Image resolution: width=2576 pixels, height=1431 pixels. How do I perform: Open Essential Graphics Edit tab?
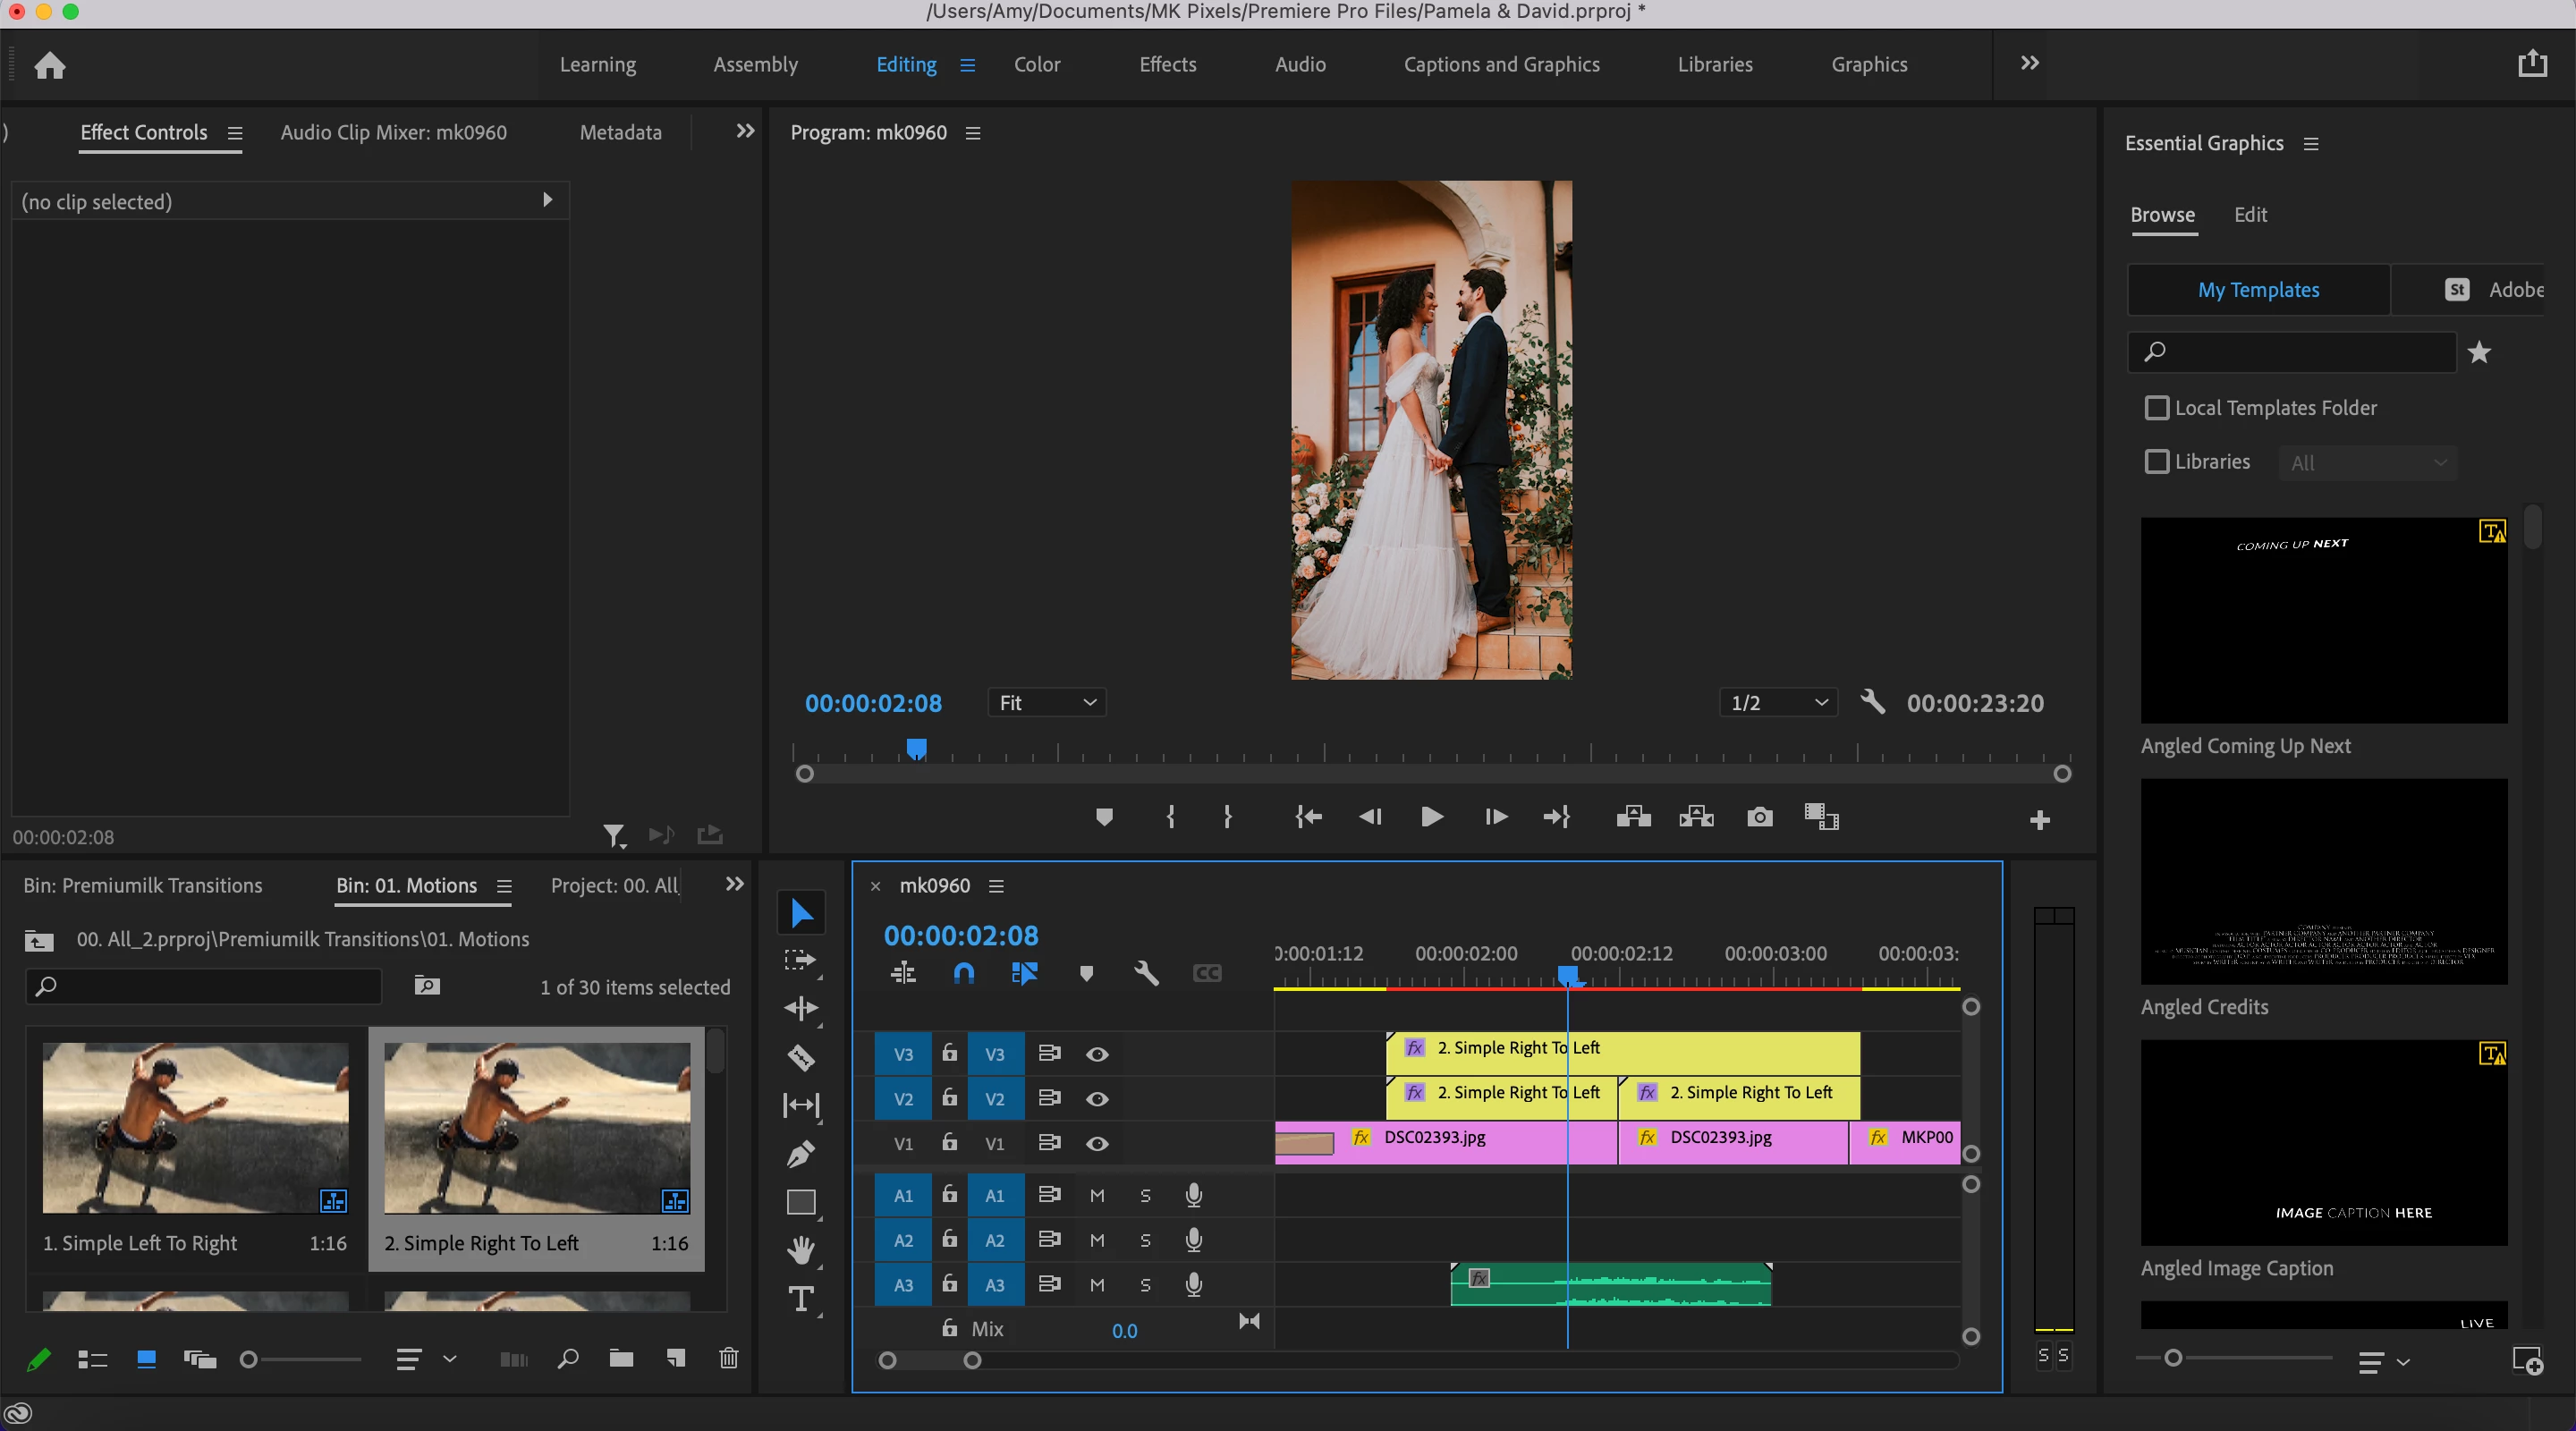pos(2250,215)
